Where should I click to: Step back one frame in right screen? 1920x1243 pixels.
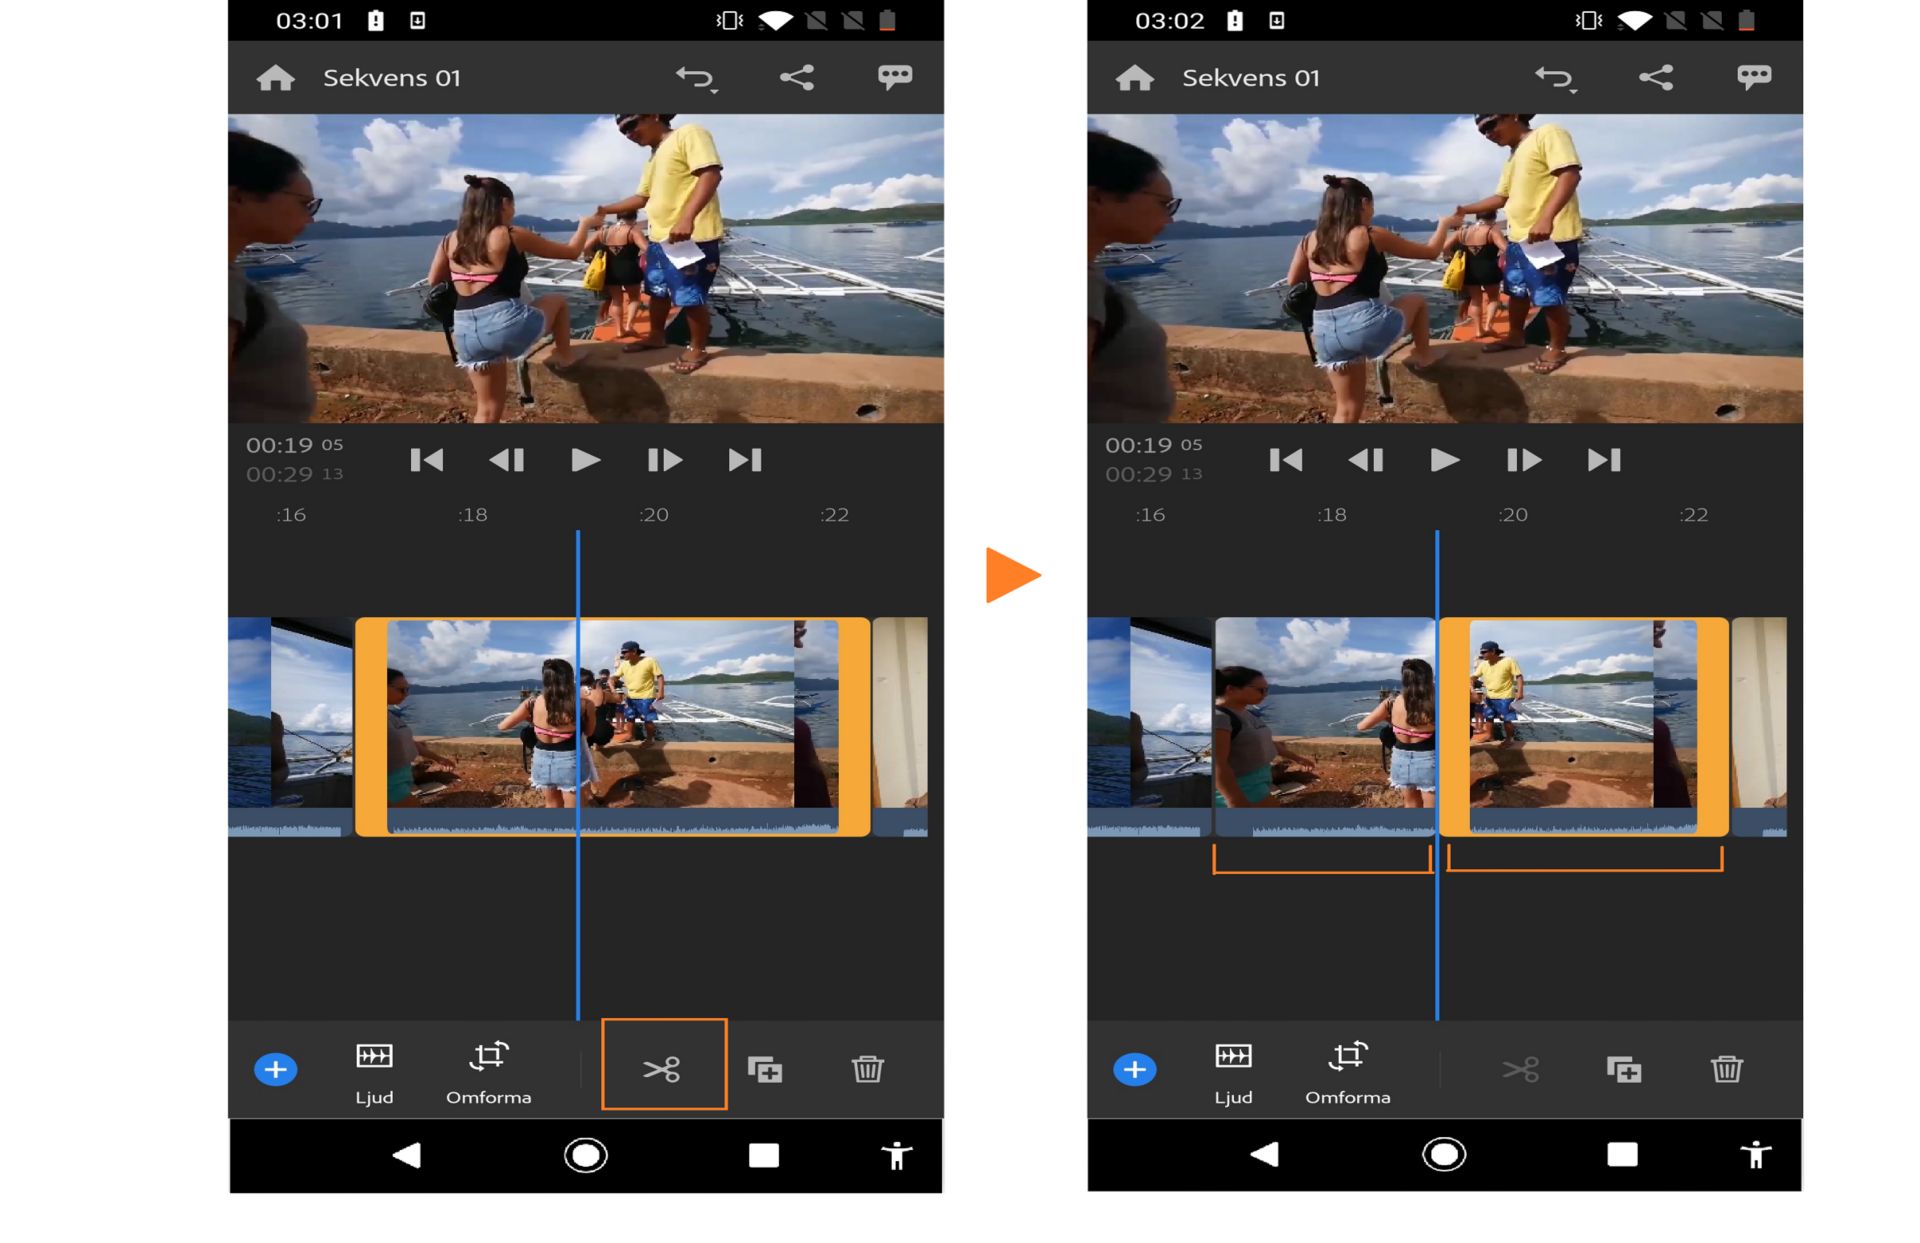coord(1365,460)
